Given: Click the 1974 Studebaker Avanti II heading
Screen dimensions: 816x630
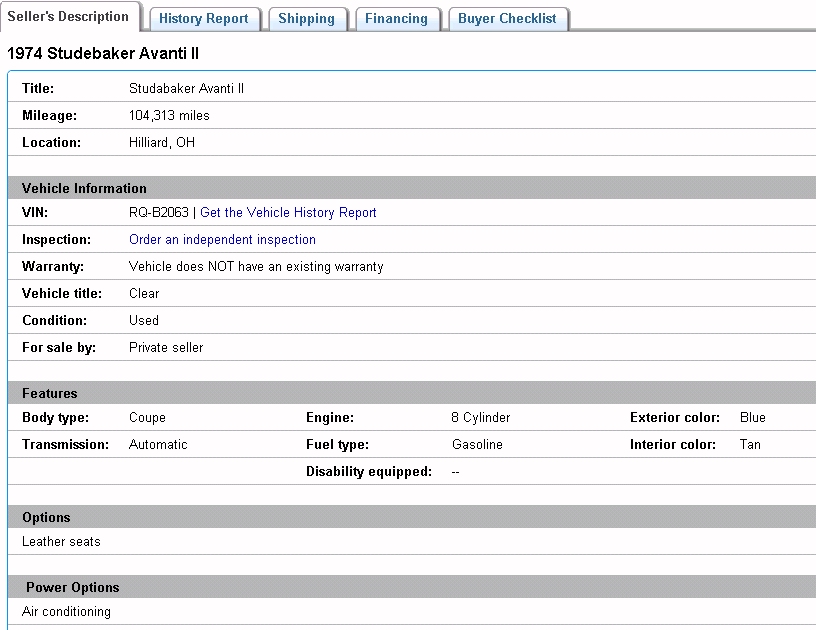Looking at the screenshot, I should 103,53.
